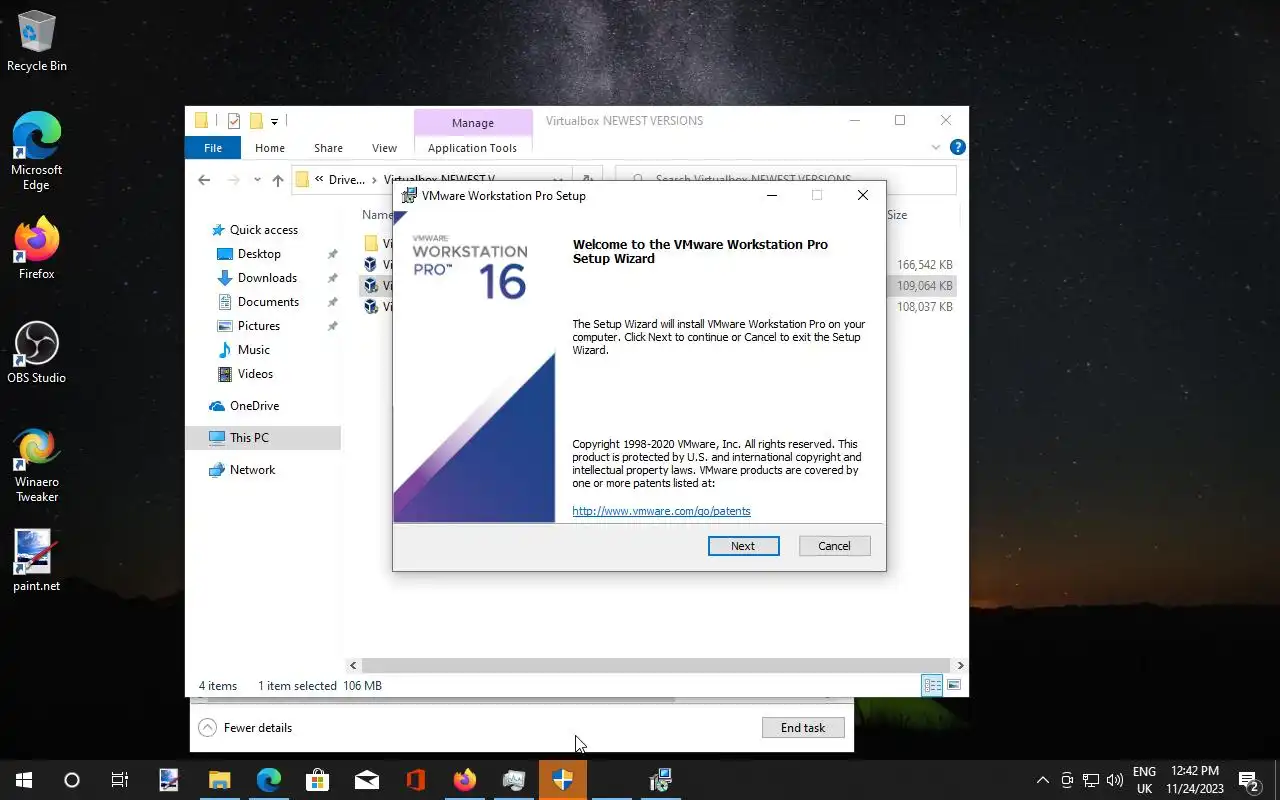
Task: Open the Firefox desktop shortcut
Action: tap(37, 248)
